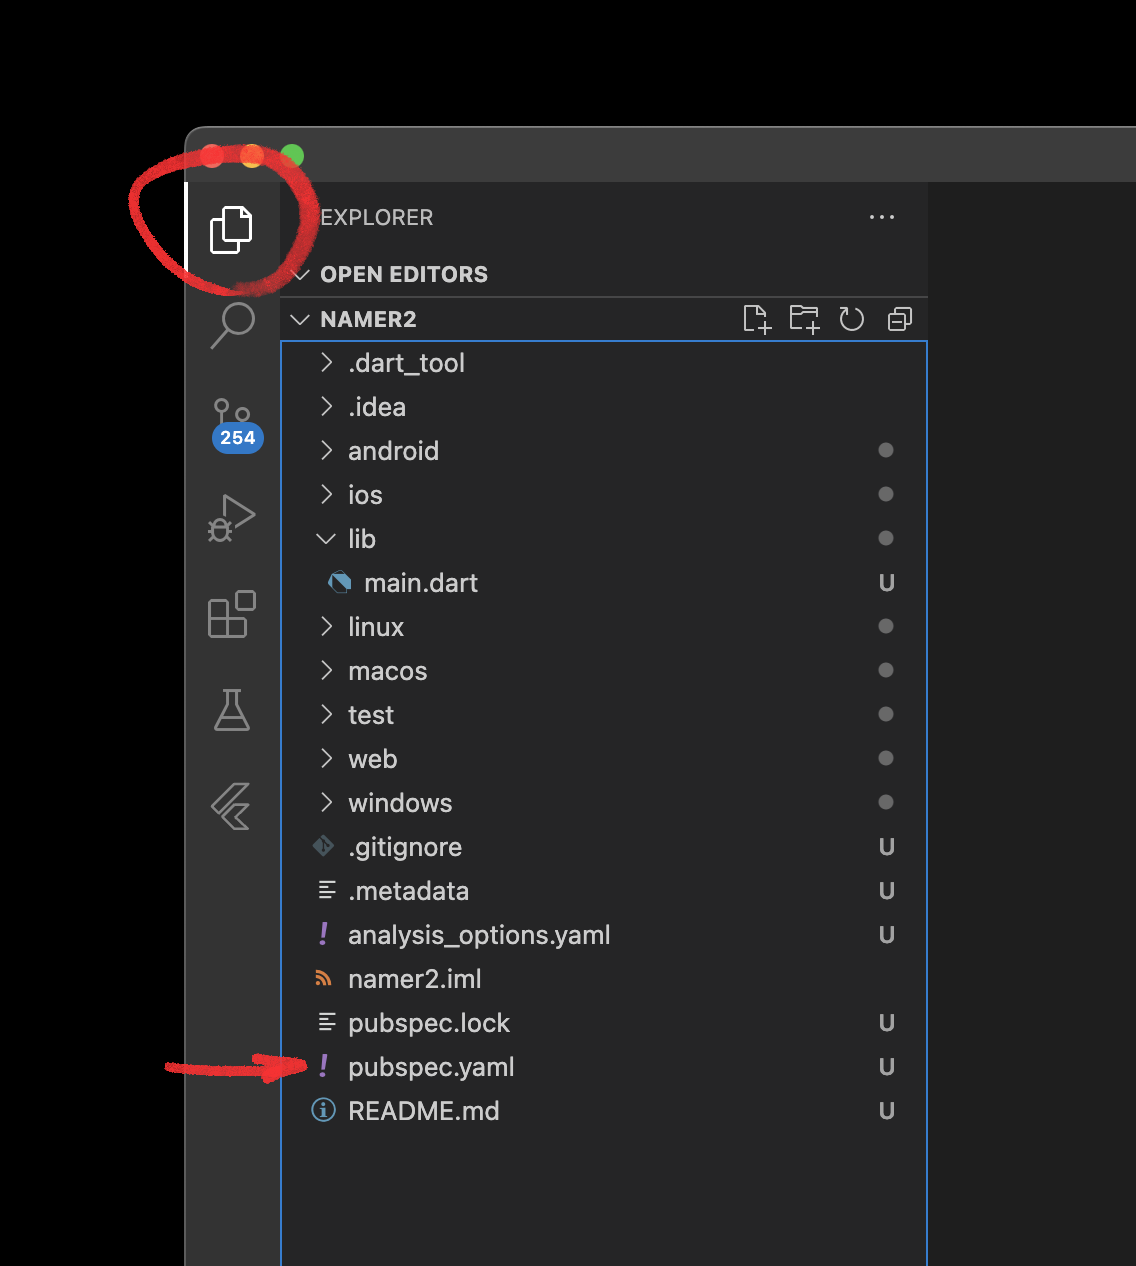This screenshot has width=1136, height=1266.
Task: Open the Explorer view icon
Action: click(233, 228)
